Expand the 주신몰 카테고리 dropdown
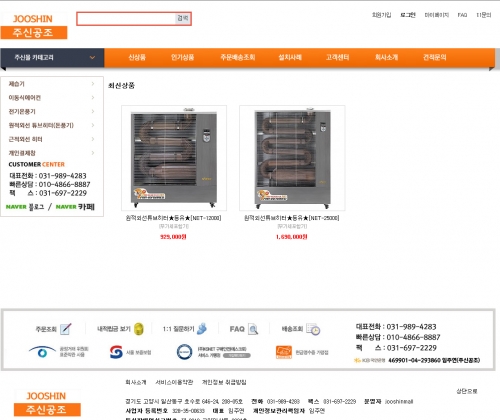Screen dimensions: 500x420 [92, 58]
